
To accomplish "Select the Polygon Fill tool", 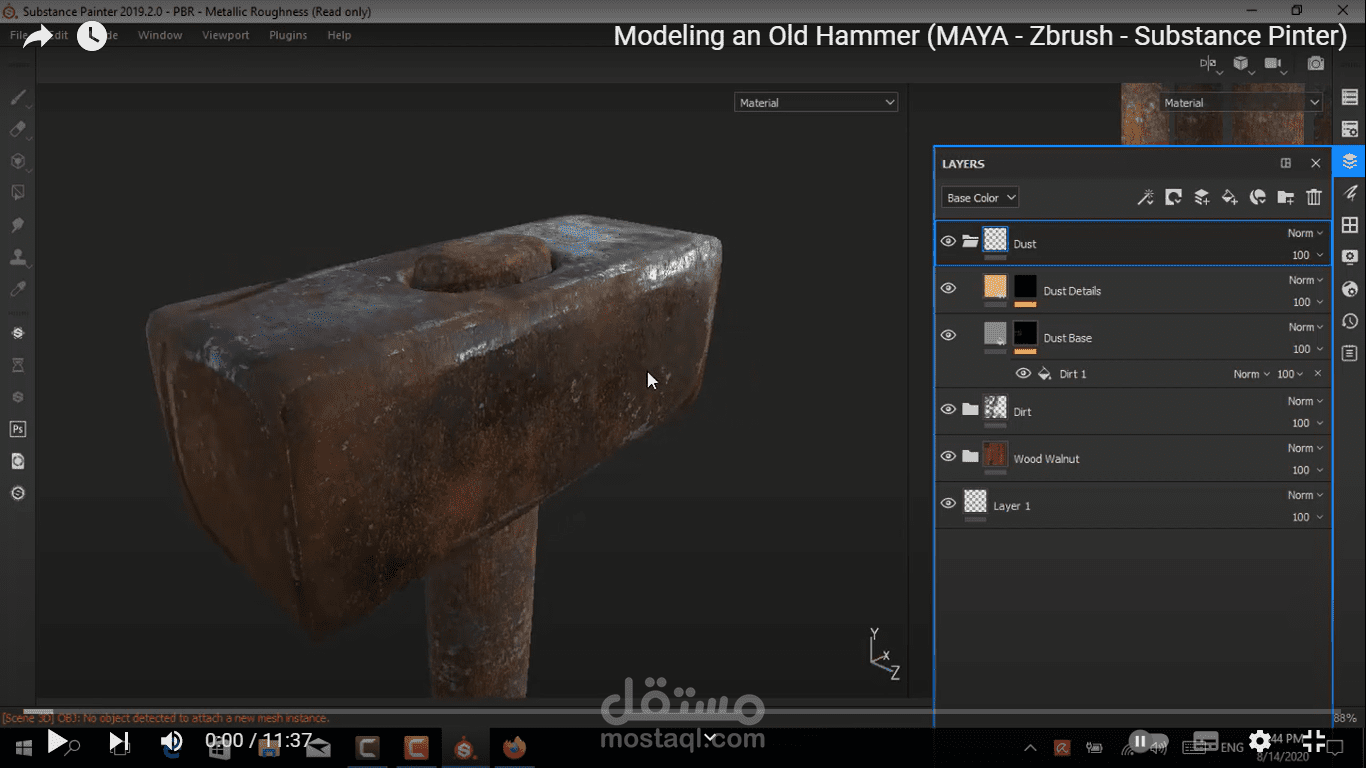I will (x=17, y=193).
